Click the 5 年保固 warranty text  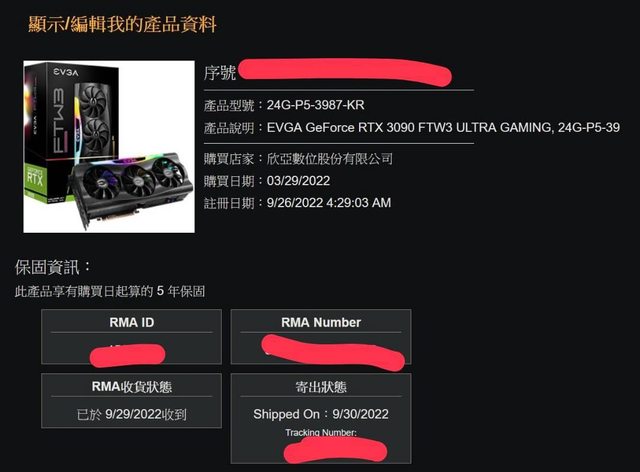click(181, 291)
